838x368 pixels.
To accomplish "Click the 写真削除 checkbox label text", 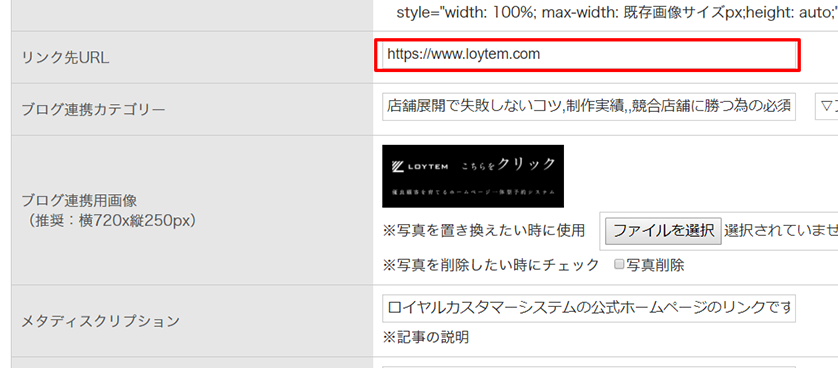I will (x=655, y=265).
